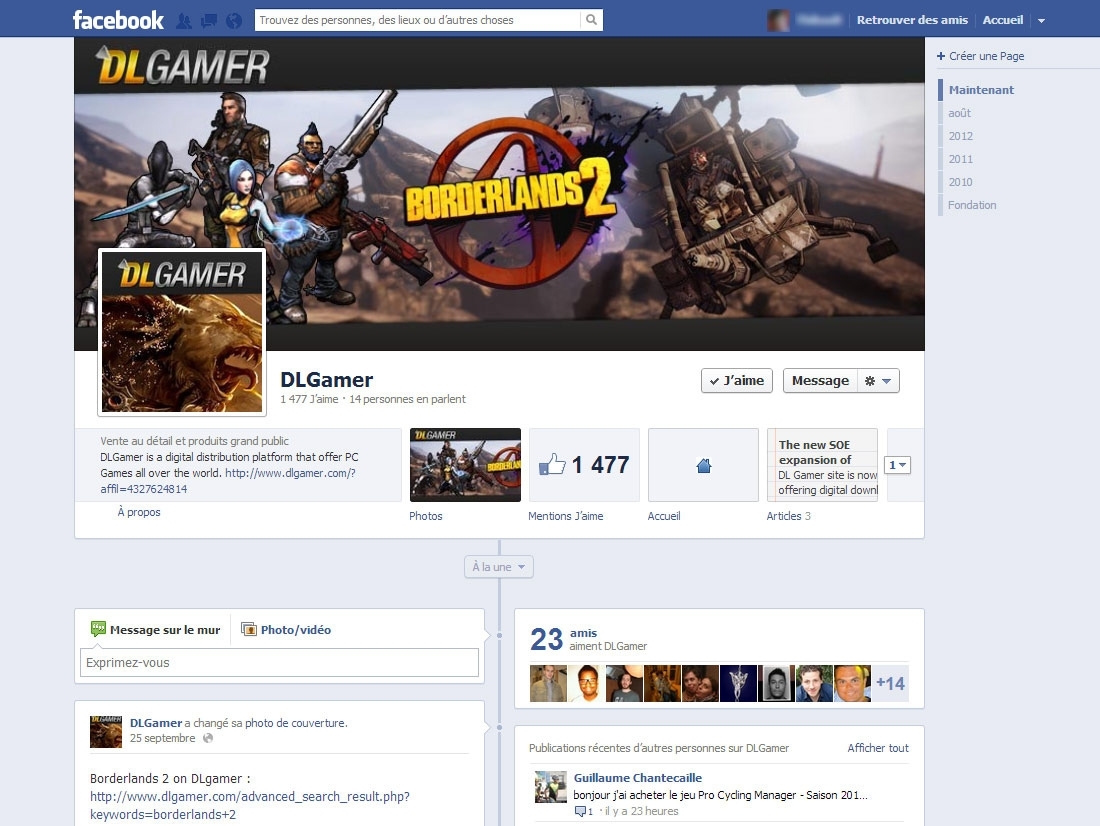Click the Mentions J'aime label
Screen dimensions: 1100x826
tap(565, 516)
